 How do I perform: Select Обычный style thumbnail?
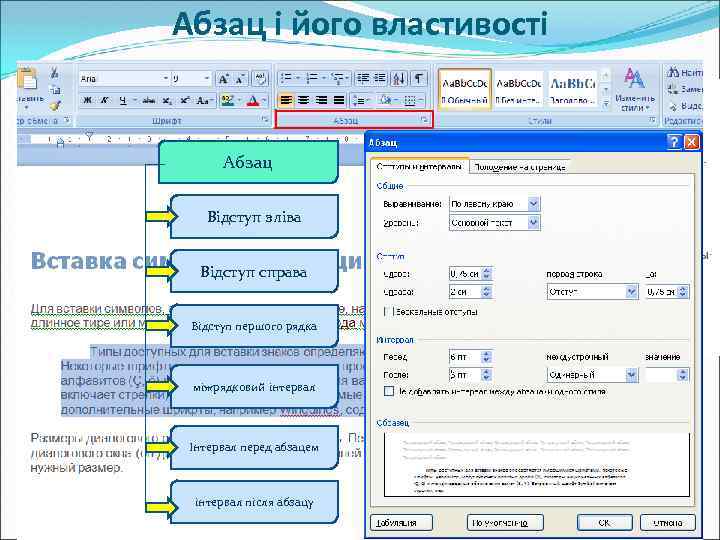coord(465,90)
